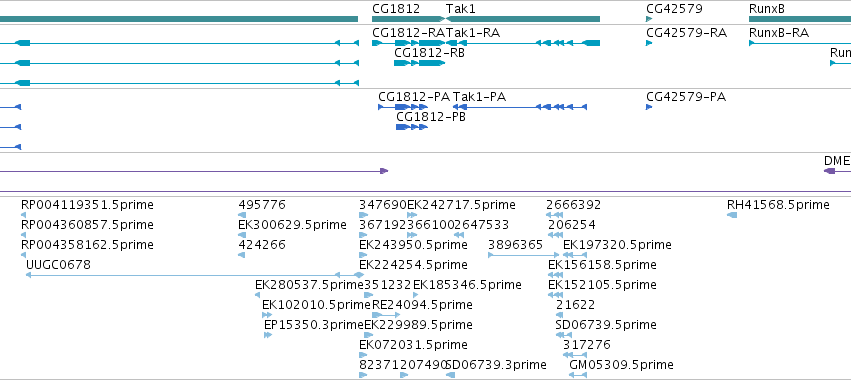Select the GM05309.5prime EST glyph
This screenshot has width=851, height=380.
tap(579, 375)
